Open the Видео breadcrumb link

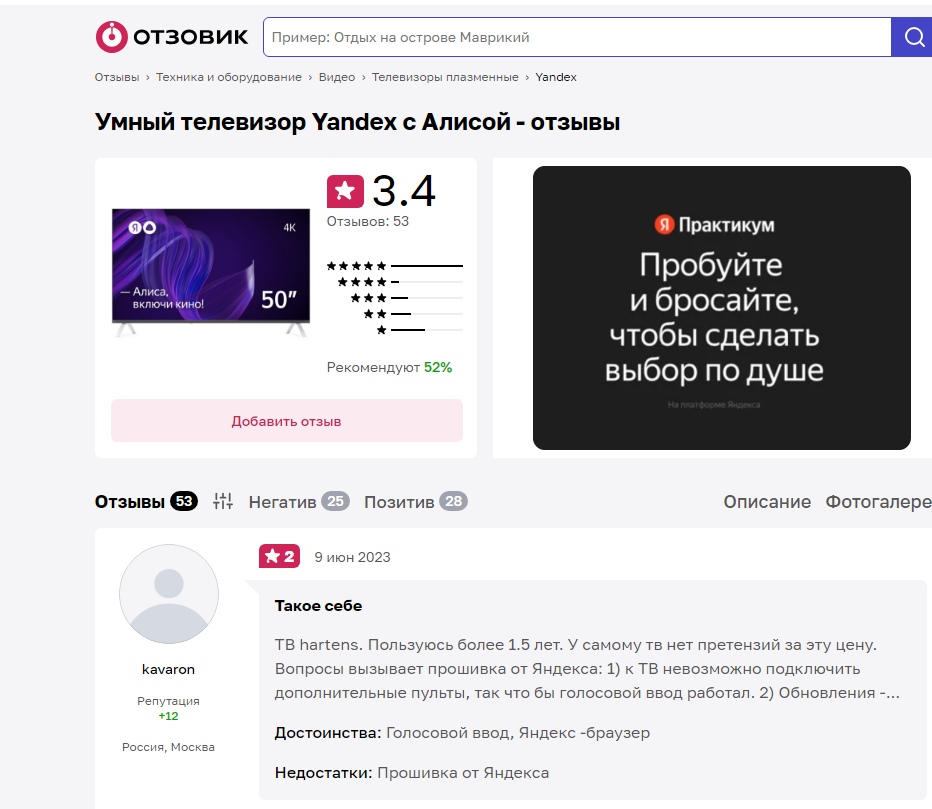pyautogui.click(x=336, y=77)
